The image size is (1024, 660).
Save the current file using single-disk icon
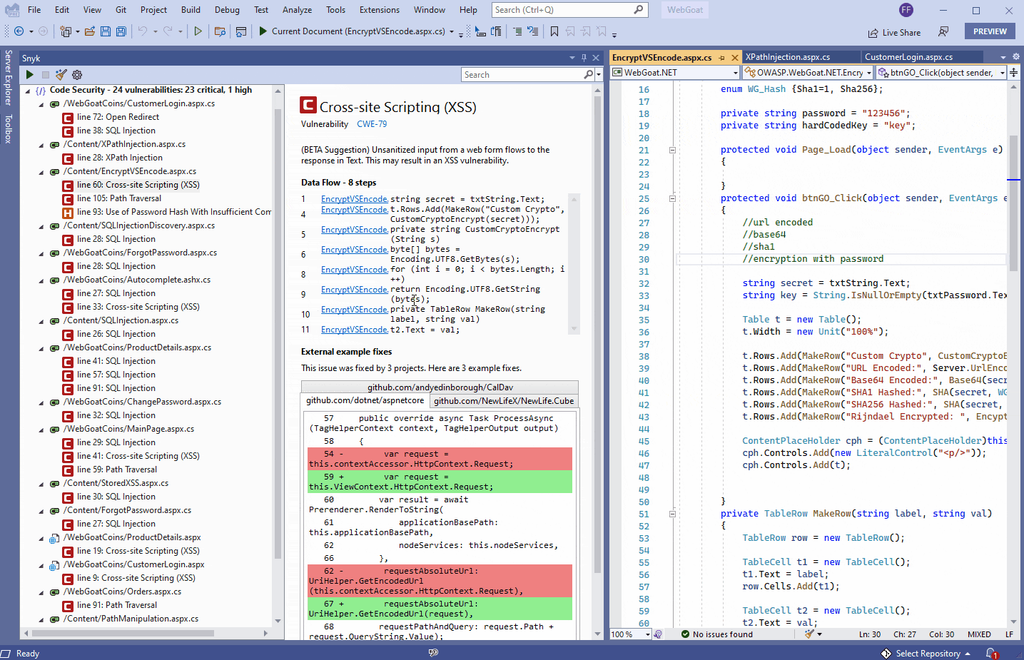(x=105, y=31)
